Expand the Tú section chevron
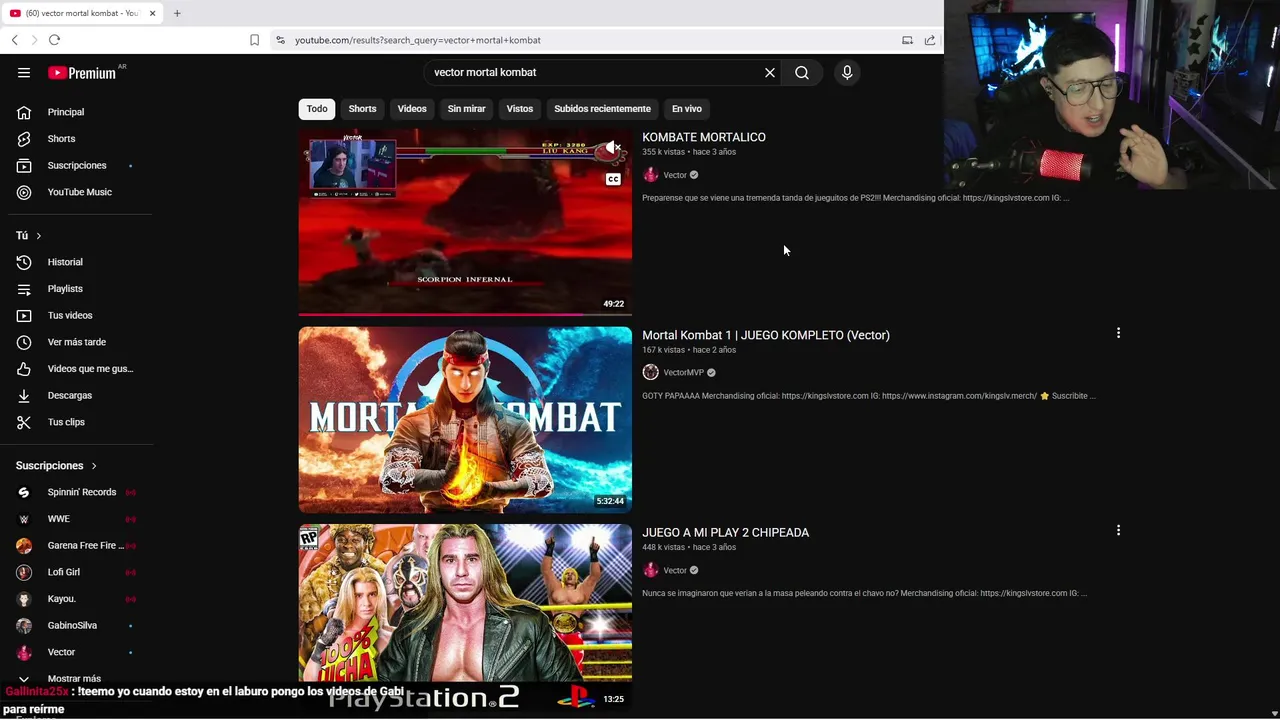The height and width of the screenshot is (720, 1280). pyautogui.click(x=38, y=235)
